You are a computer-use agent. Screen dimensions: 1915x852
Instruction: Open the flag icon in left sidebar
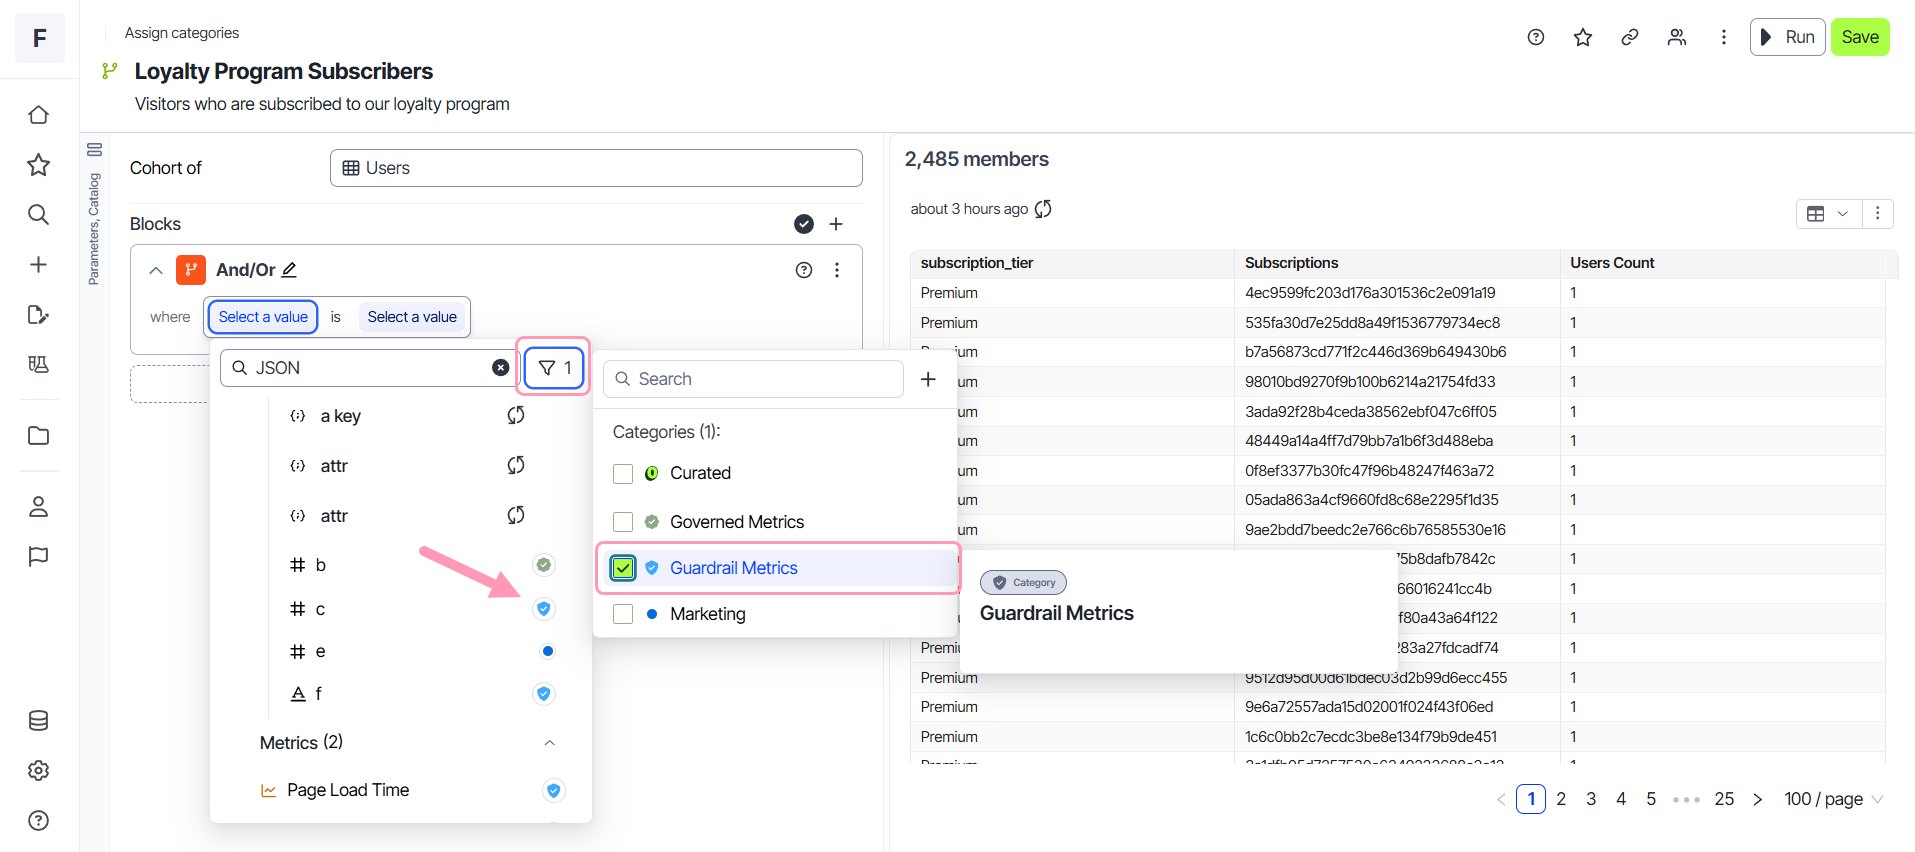click(x=38, y=557)
